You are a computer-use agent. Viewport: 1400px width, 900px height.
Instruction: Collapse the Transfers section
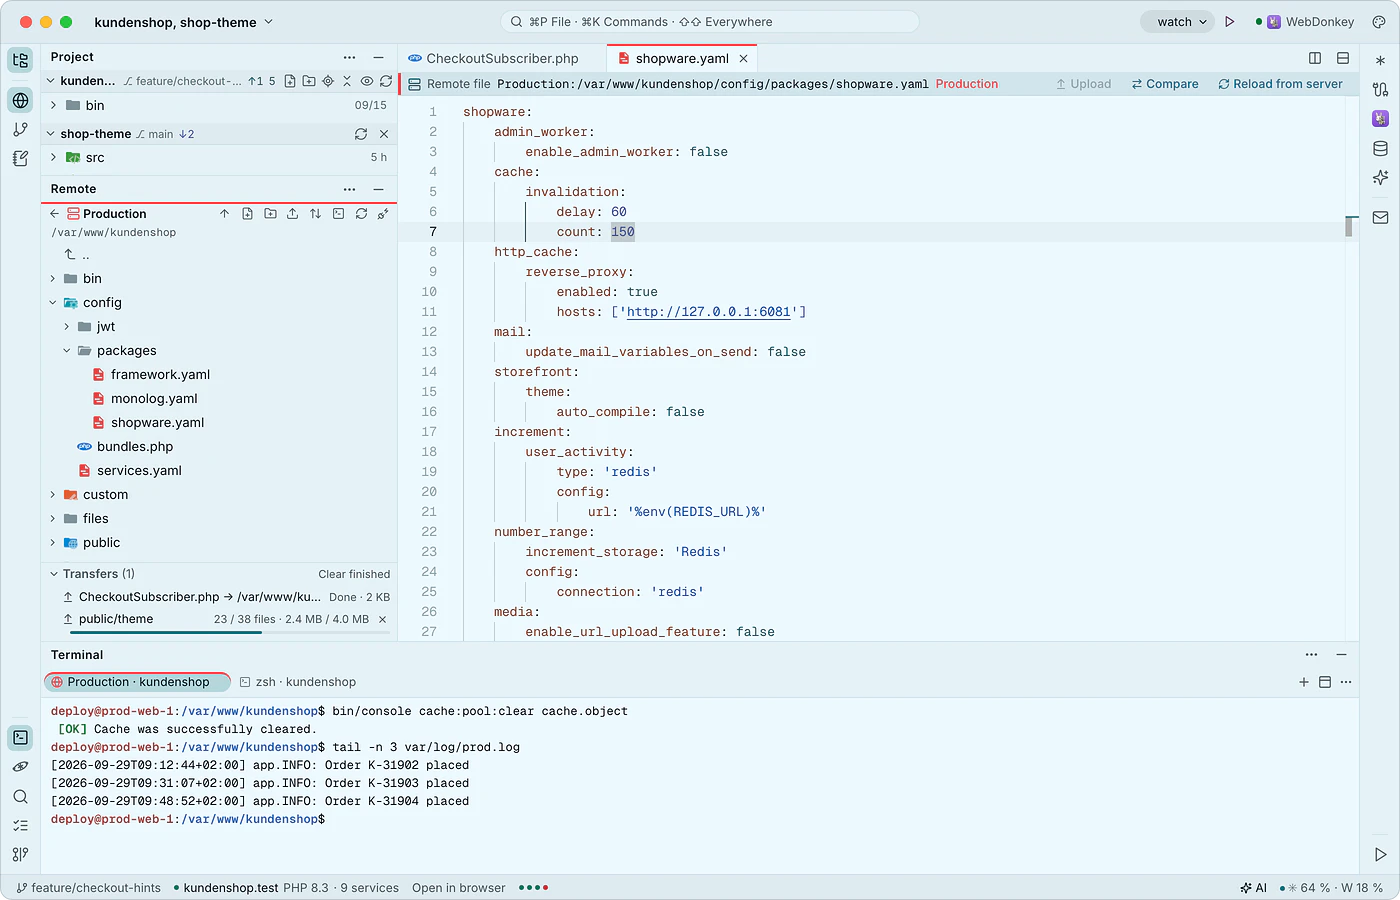pyautogui.click(x=54, y=574)
